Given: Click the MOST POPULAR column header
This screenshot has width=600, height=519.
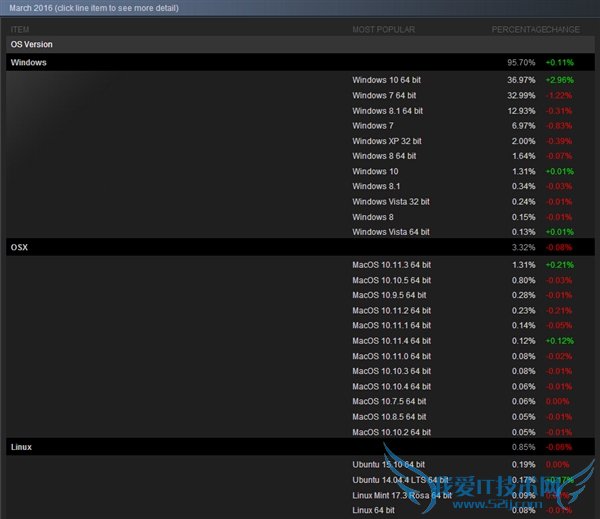Looking at the screenshot, I should pyautogui.click(x=383, y=29).
